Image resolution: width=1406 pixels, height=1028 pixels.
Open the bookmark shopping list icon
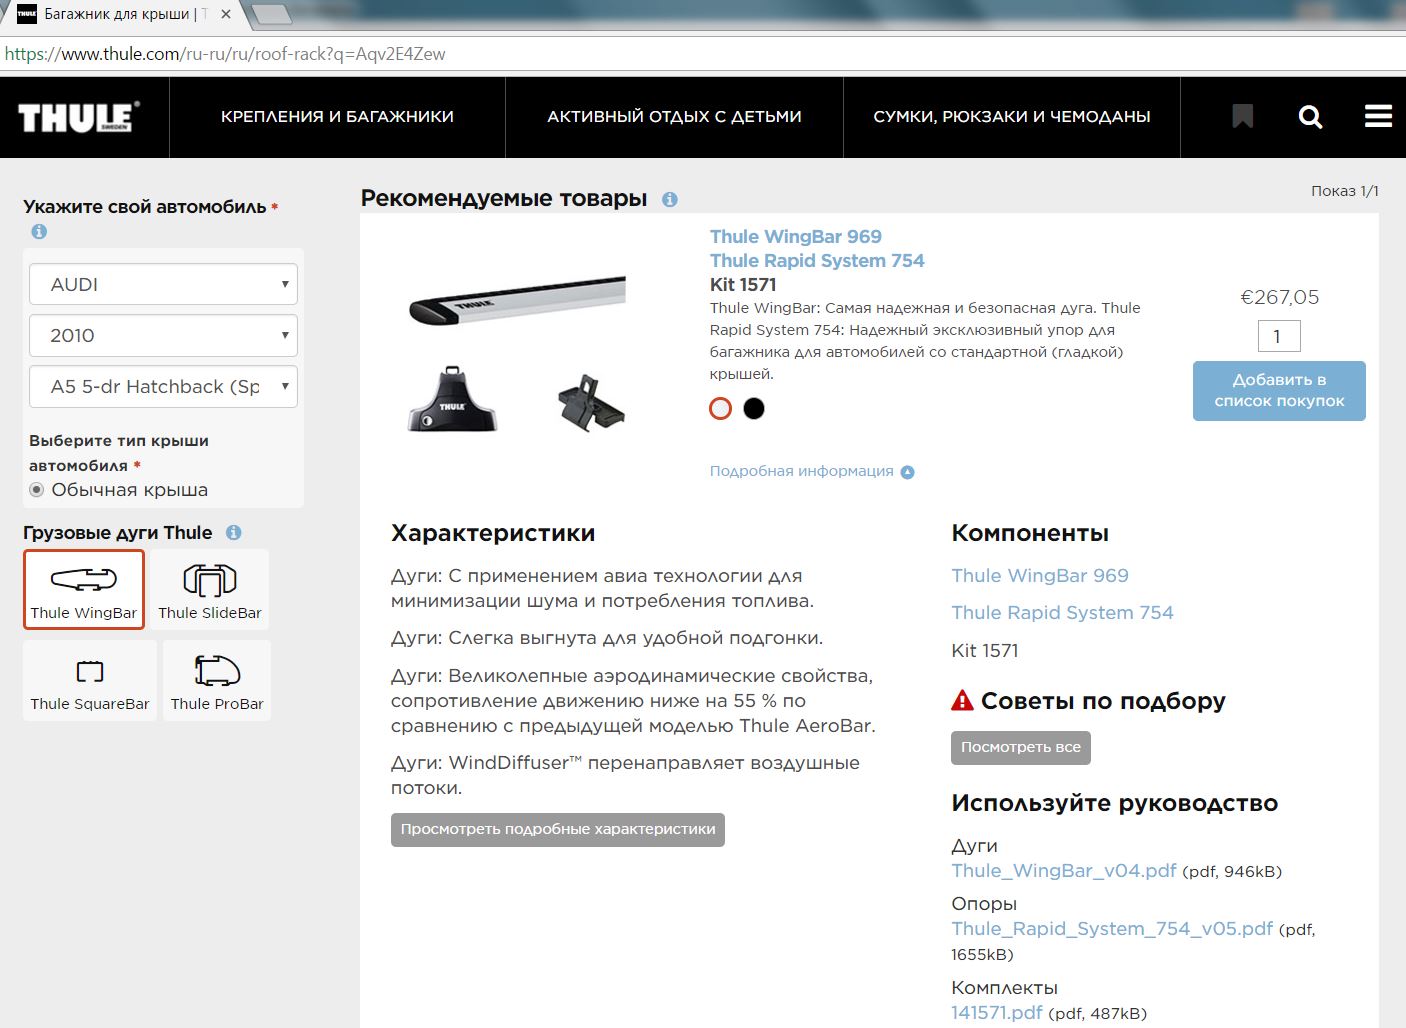point(1243,117)
